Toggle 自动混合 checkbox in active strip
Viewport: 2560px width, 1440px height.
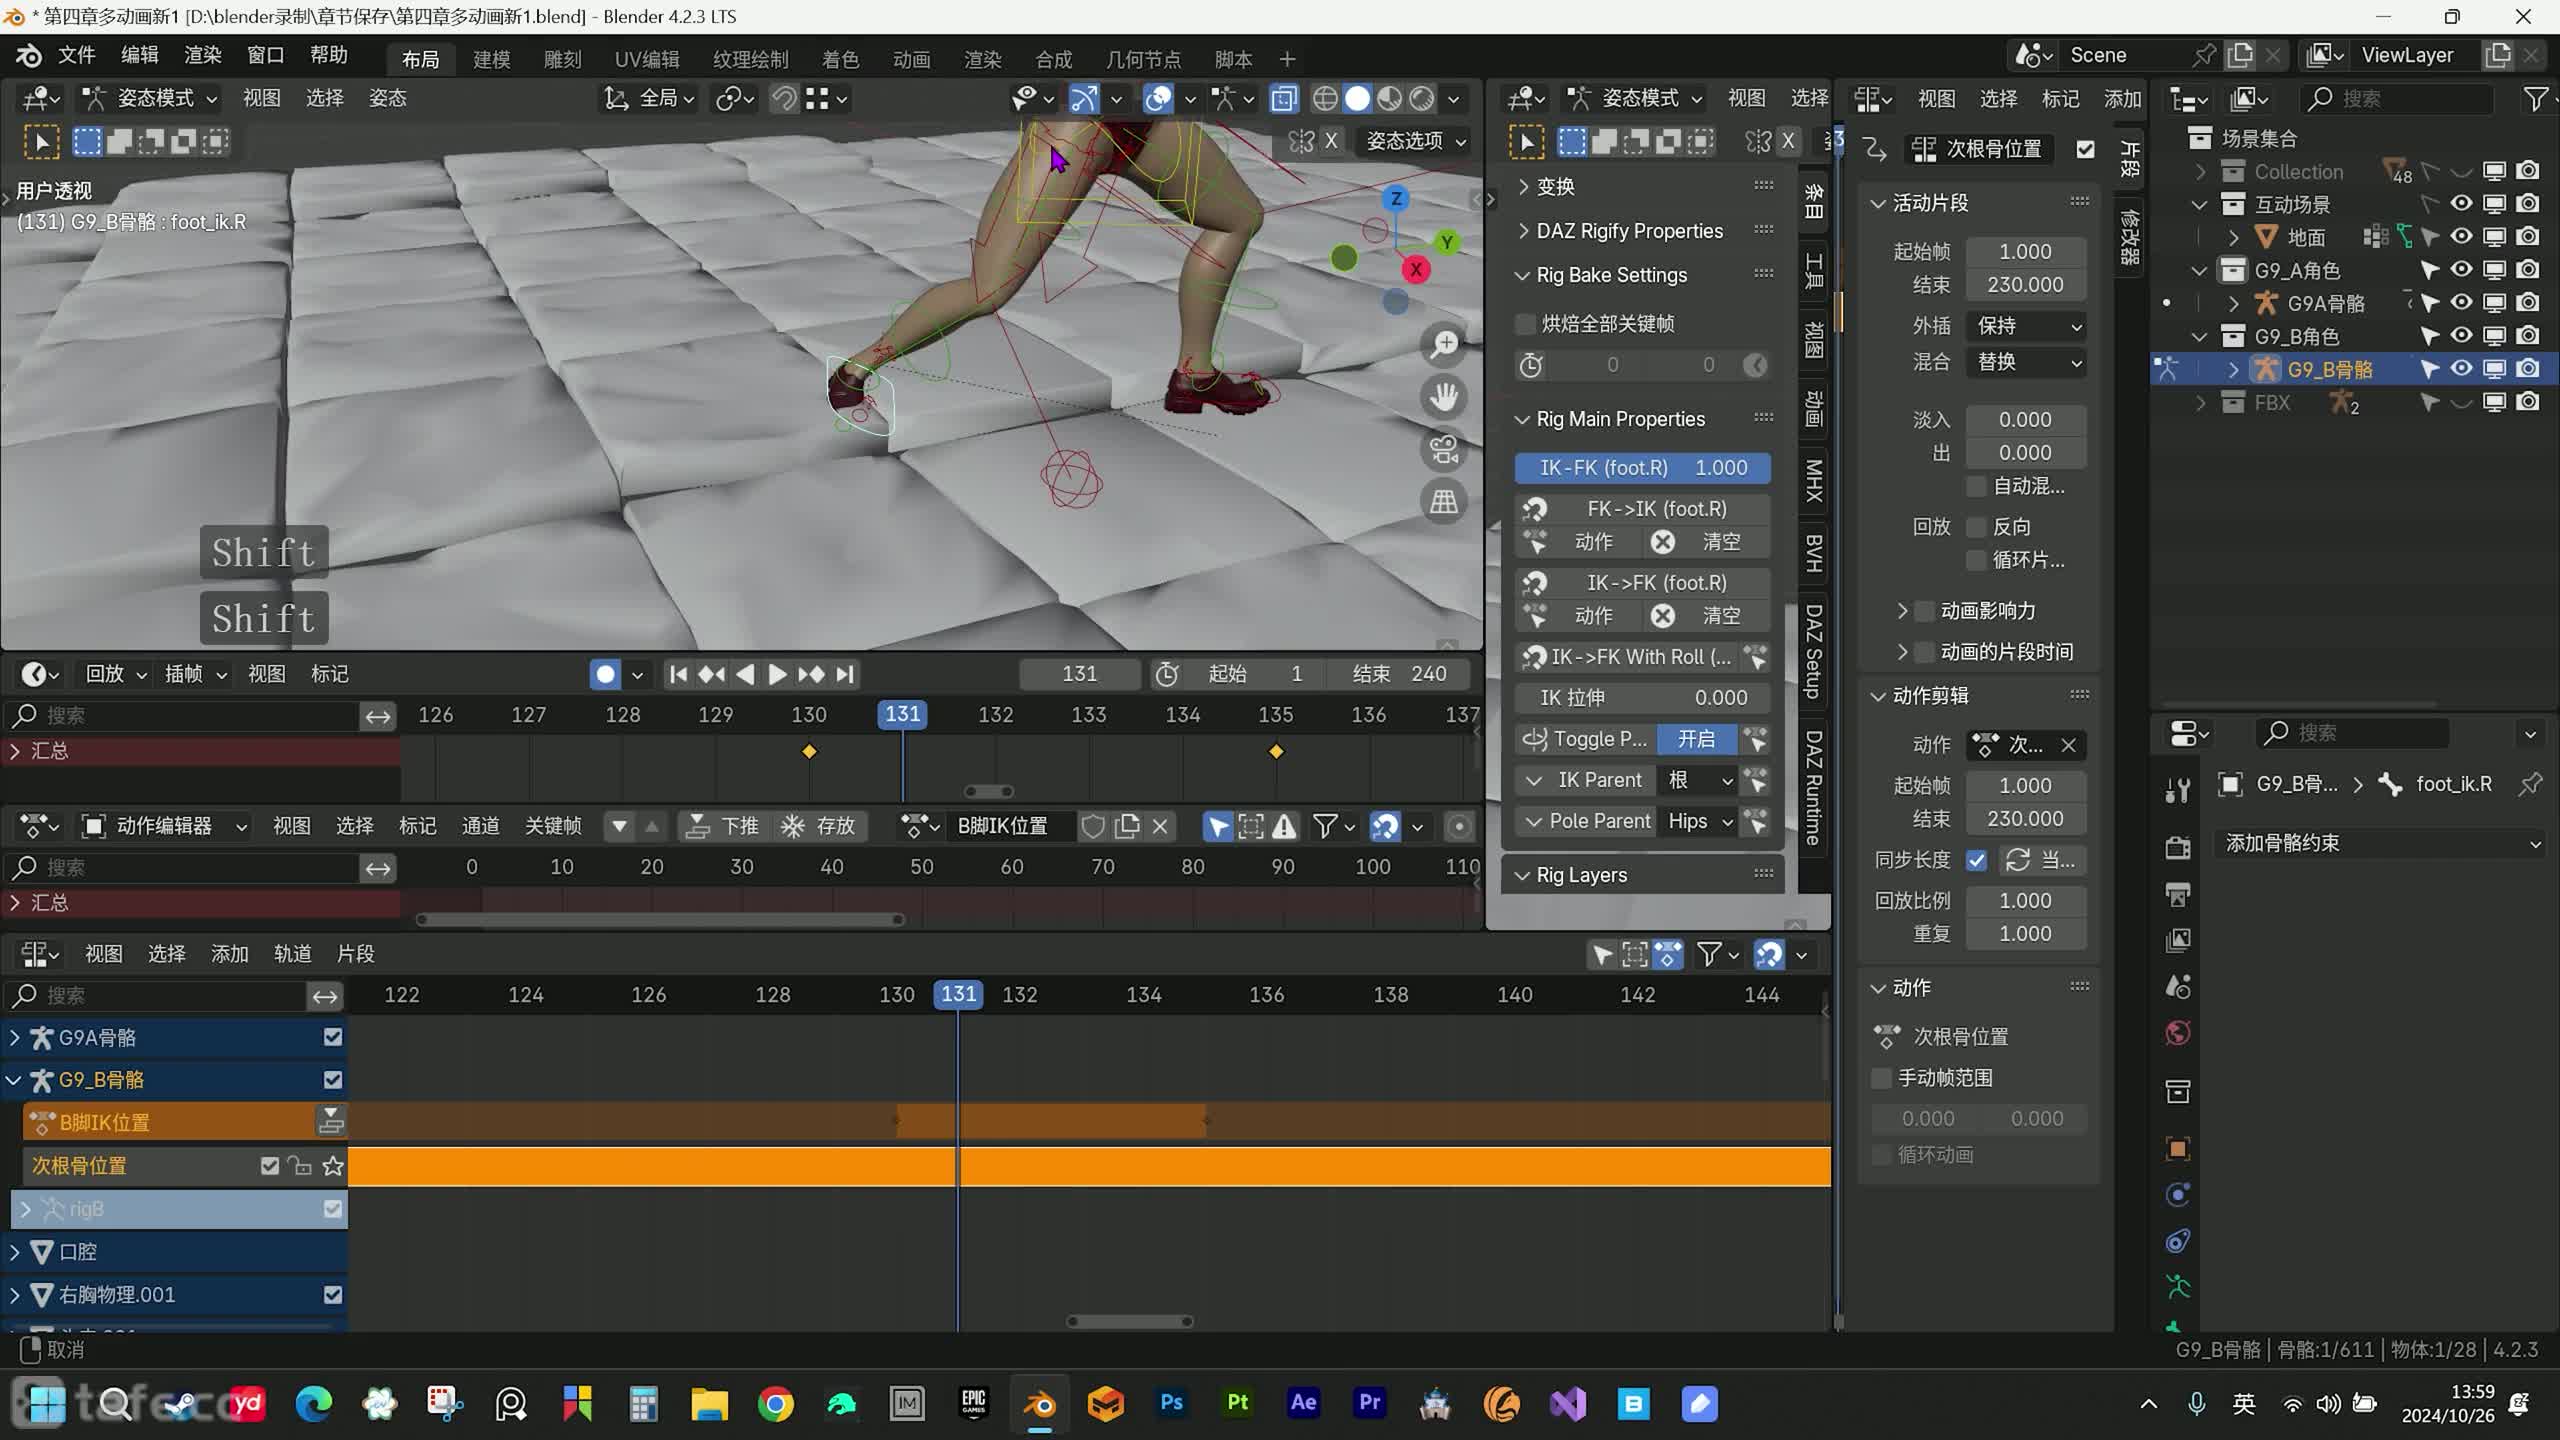click(x=1976, y=486)
